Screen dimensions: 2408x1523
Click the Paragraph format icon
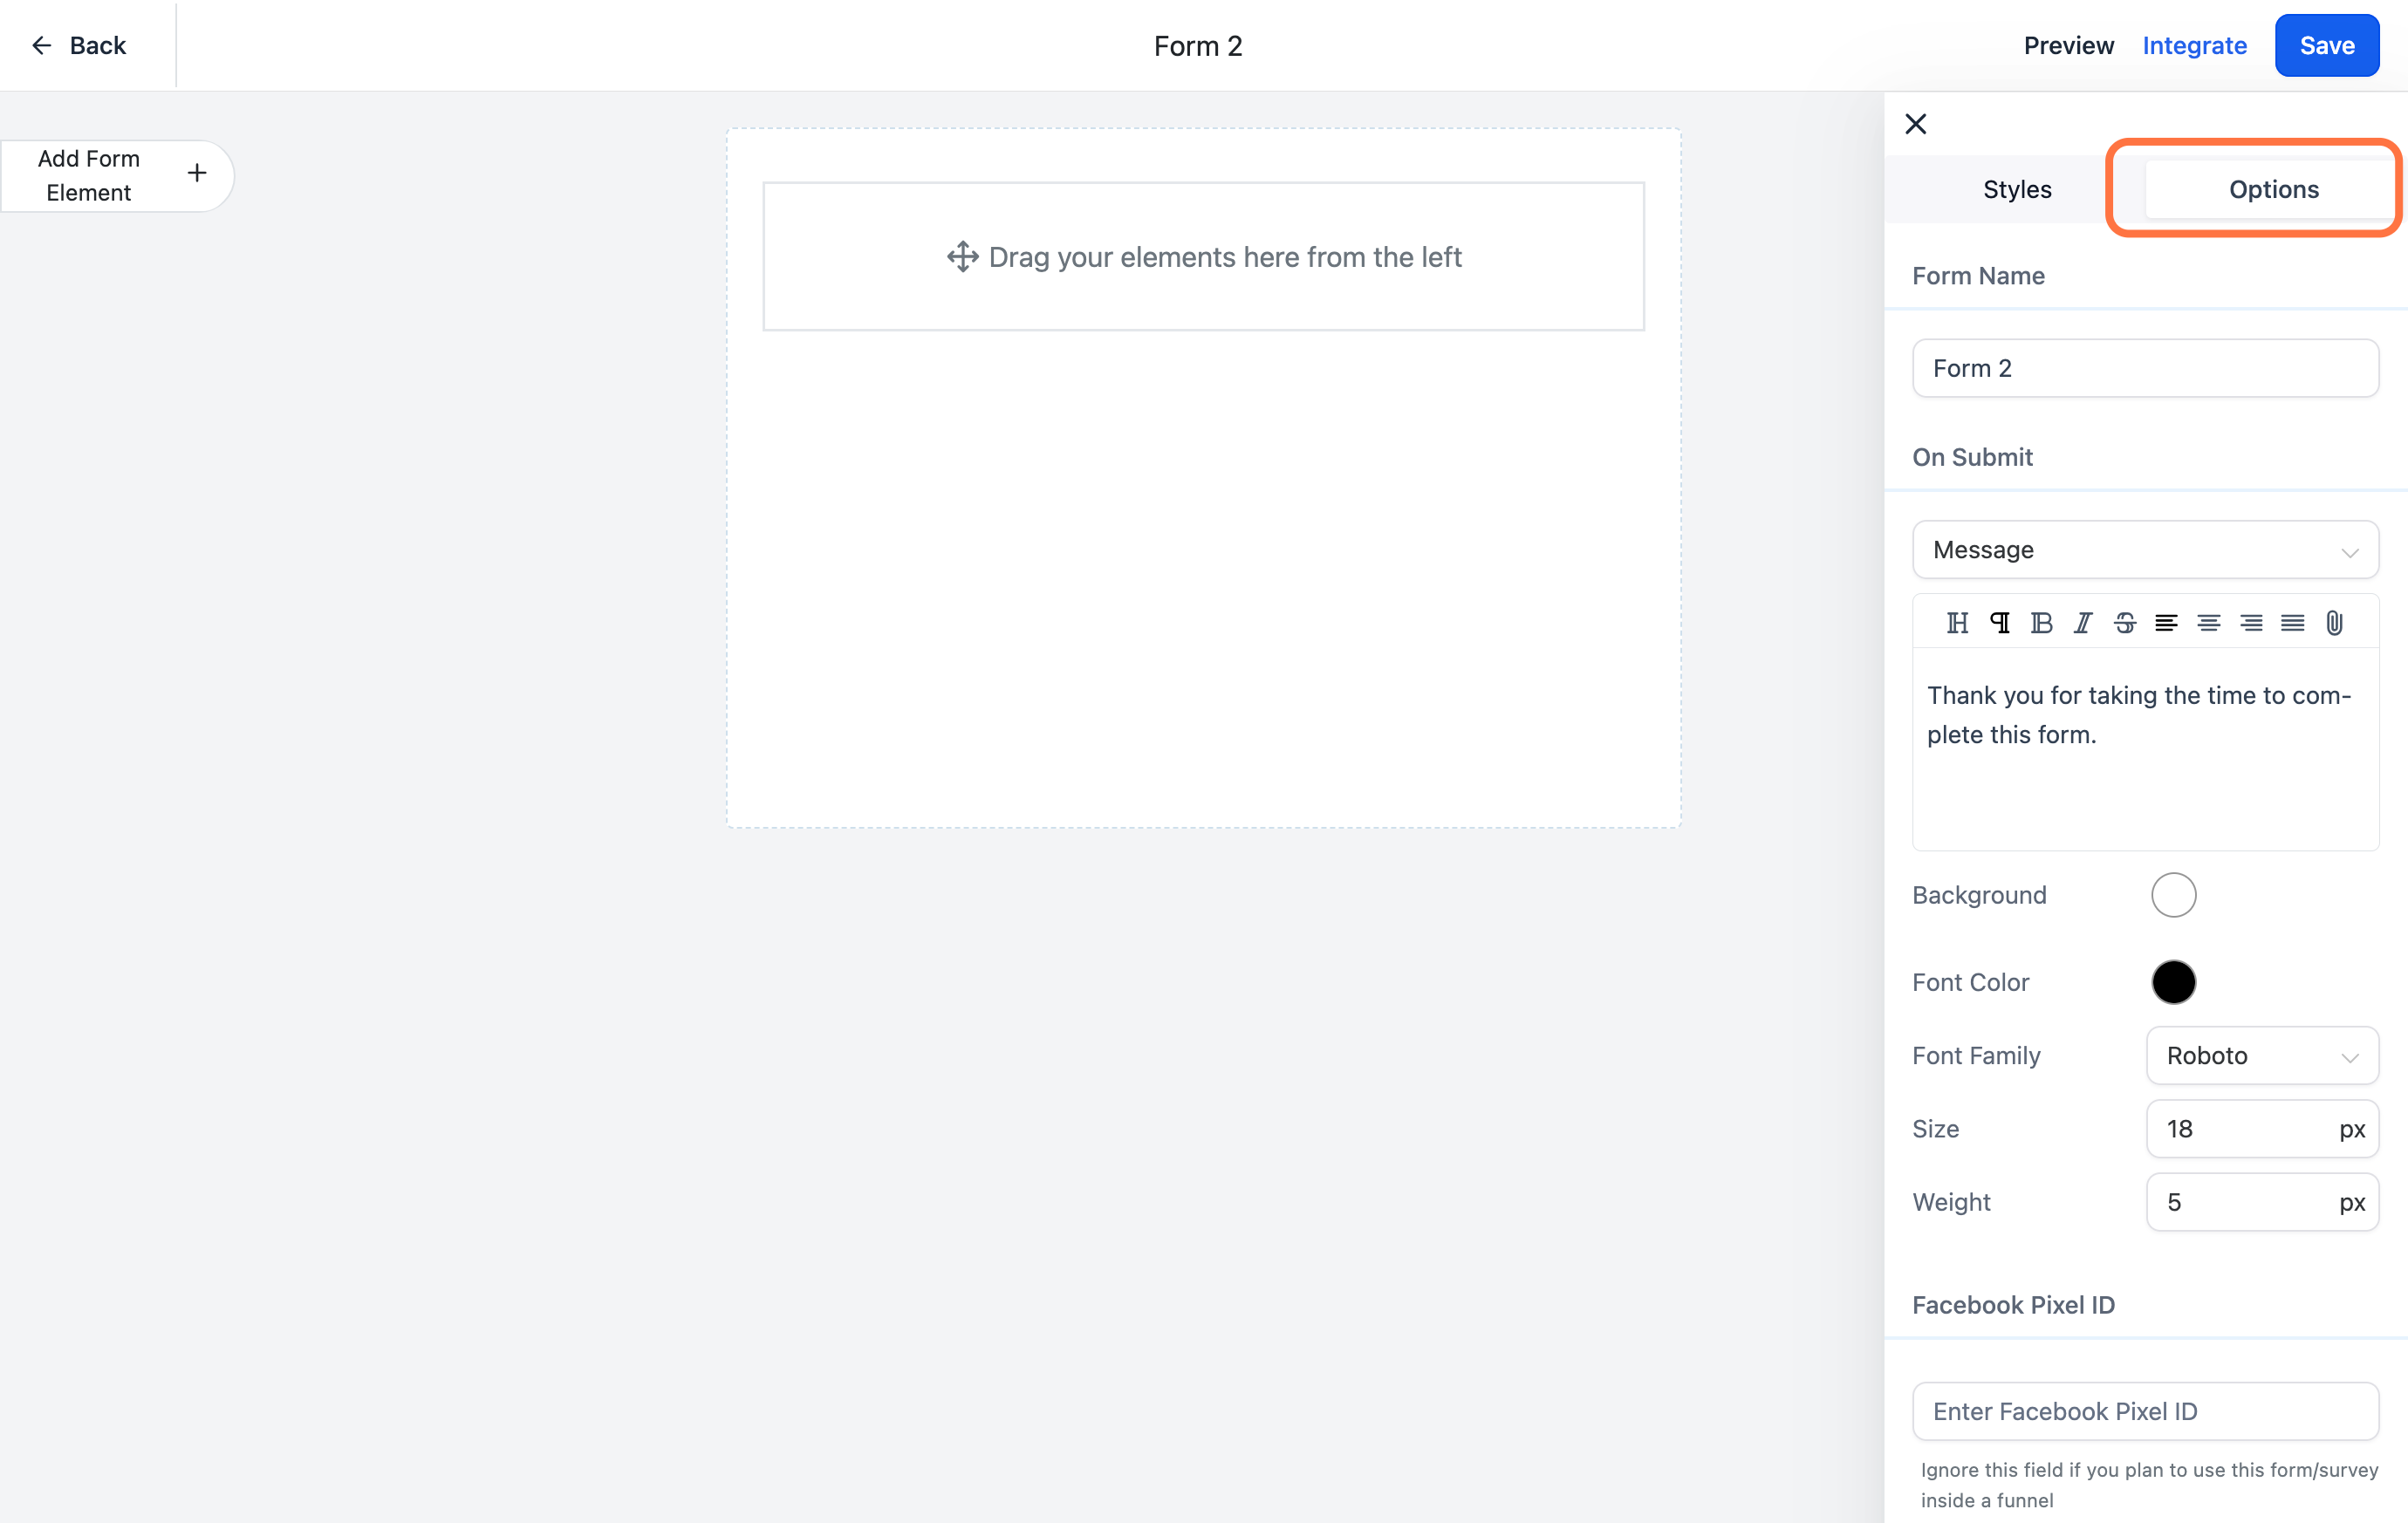[1999, 623]
